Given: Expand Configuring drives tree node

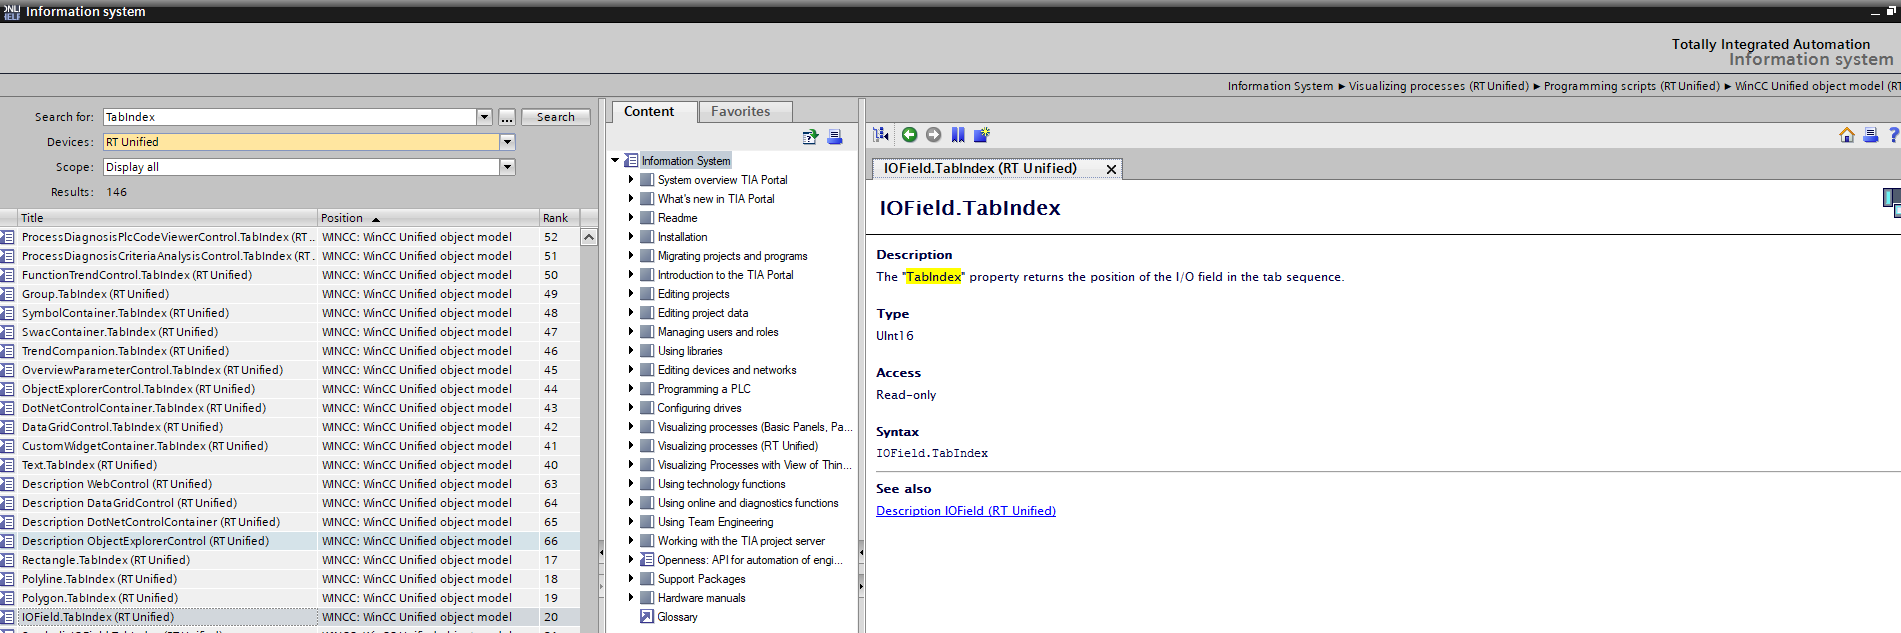Looking at the screenshot, I should click(x=631, y=408).
